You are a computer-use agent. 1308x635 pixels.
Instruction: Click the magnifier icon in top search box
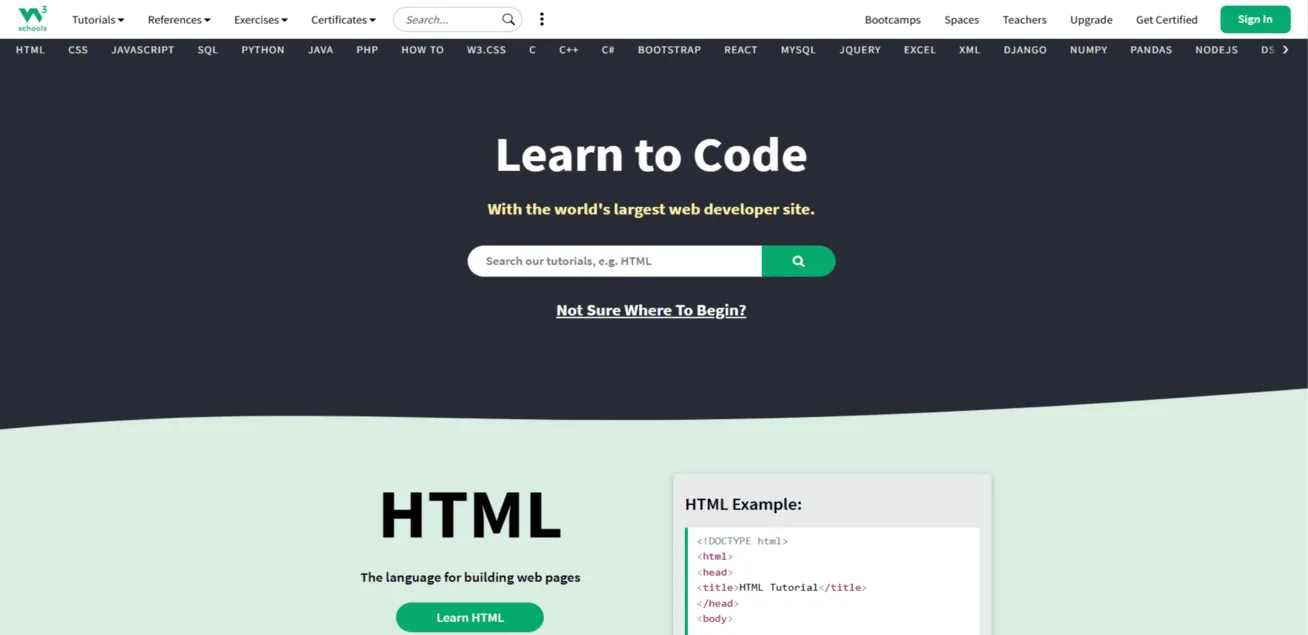click(x=508, y=19)
